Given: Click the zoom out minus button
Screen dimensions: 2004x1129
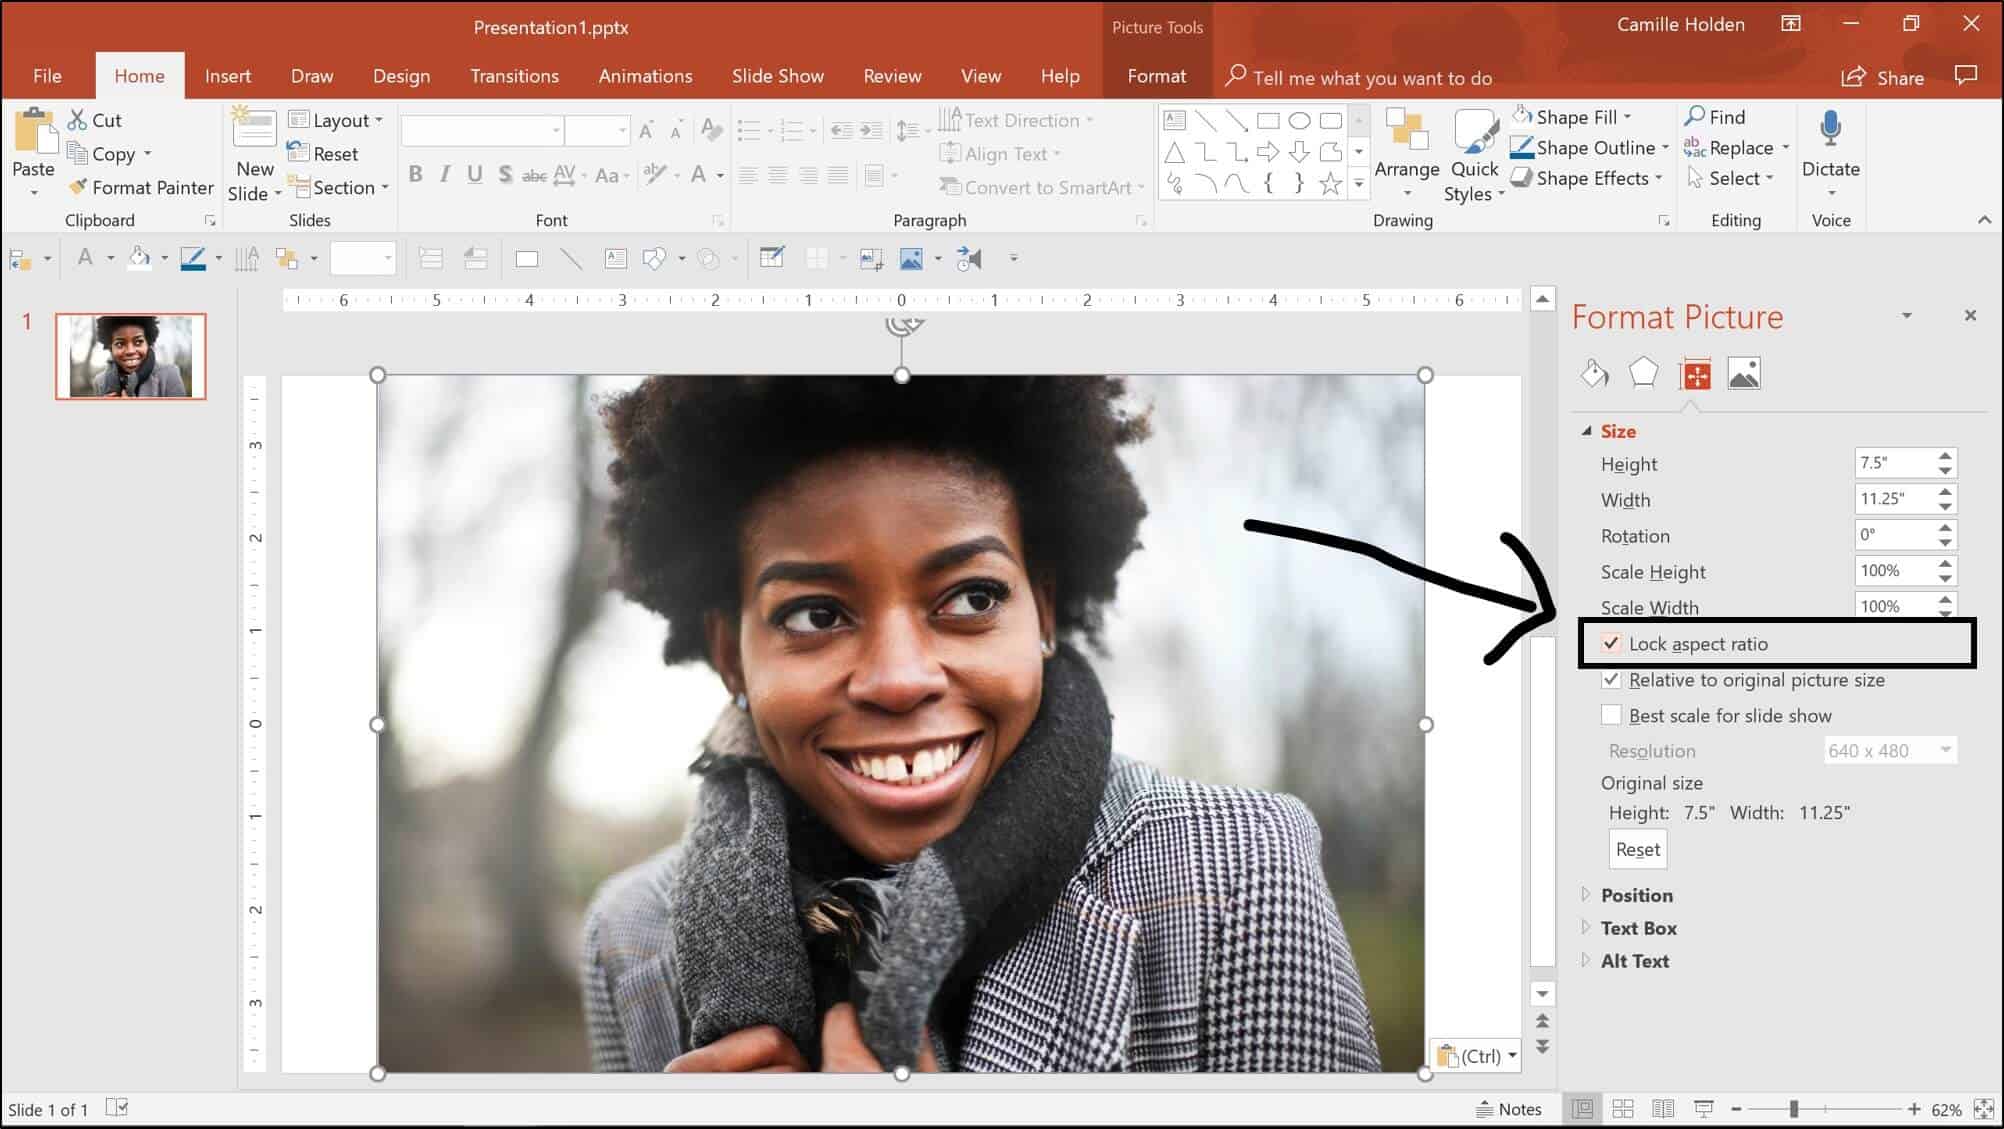Looking at the screenshot, I should 1737,1109.
